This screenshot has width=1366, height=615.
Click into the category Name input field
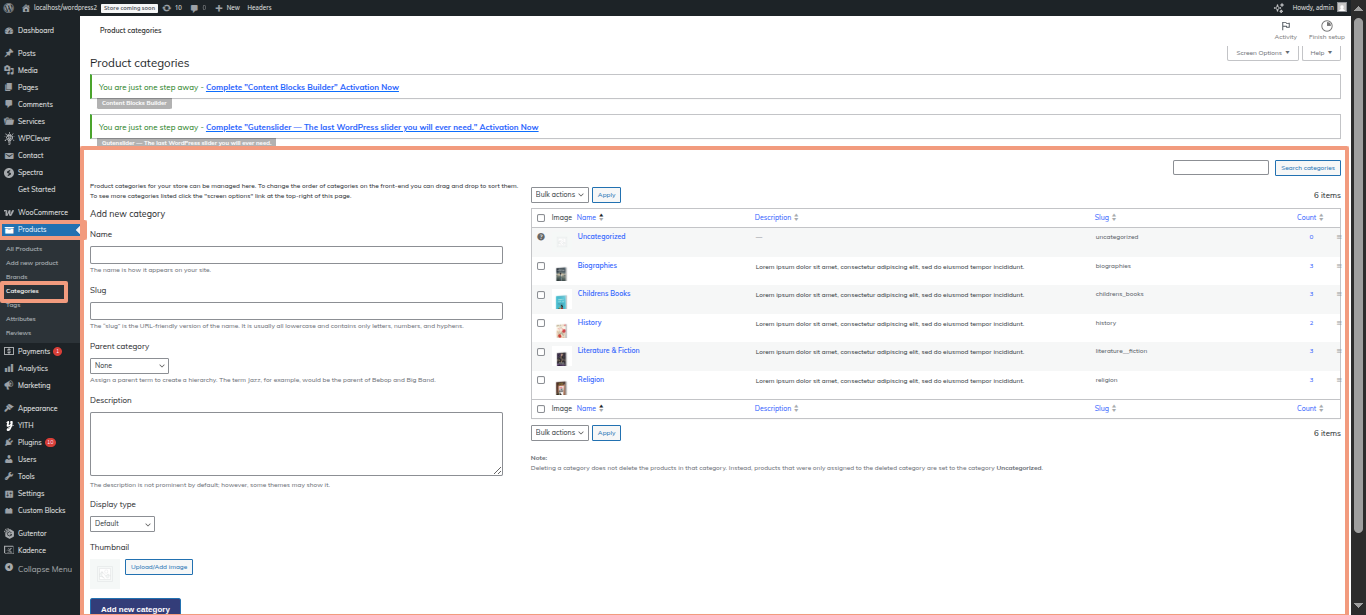[296, 255]
